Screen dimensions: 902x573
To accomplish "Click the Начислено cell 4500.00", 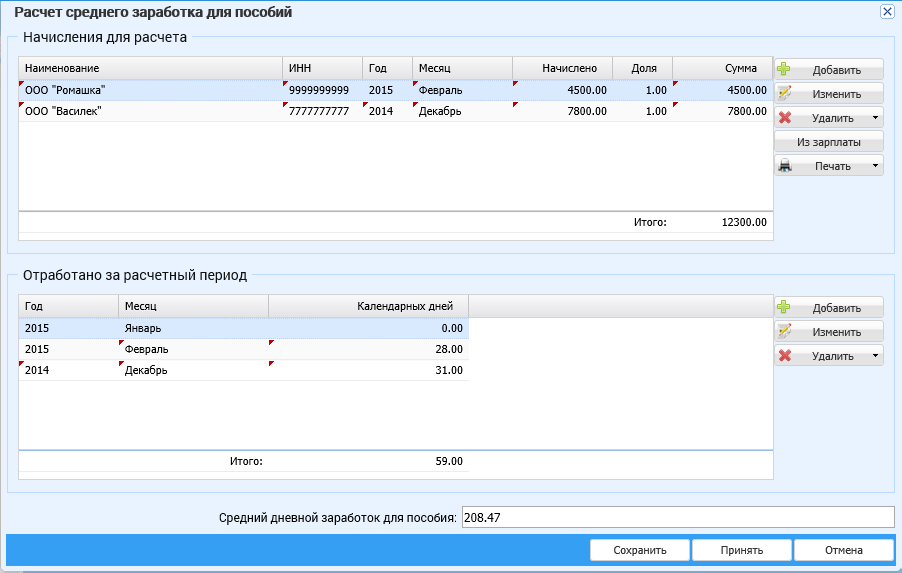I will point(563,90).
